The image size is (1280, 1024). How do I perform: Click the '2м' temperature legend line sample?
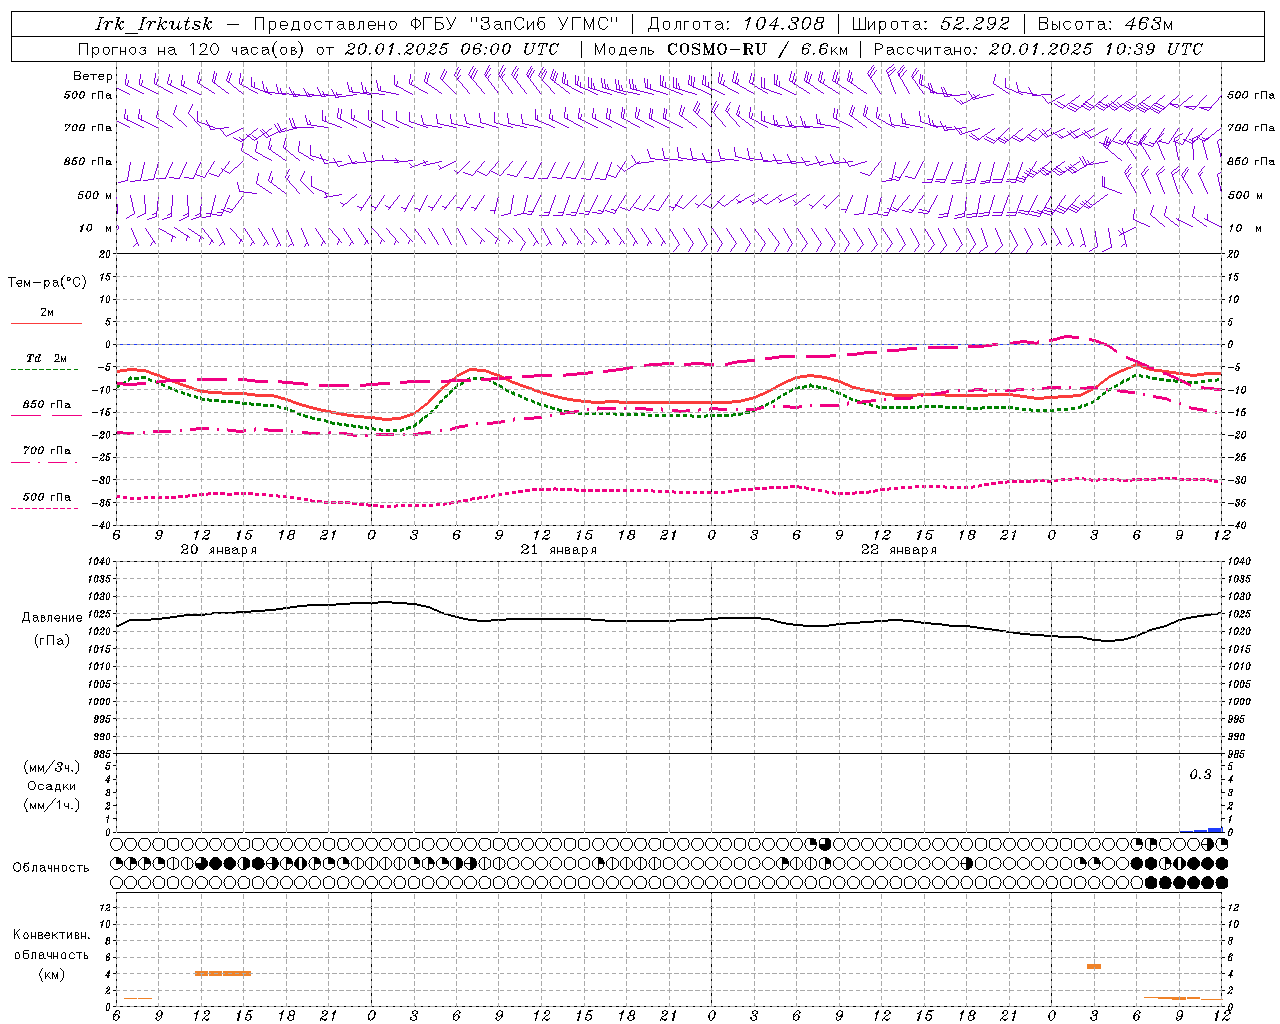coord(46,323)
